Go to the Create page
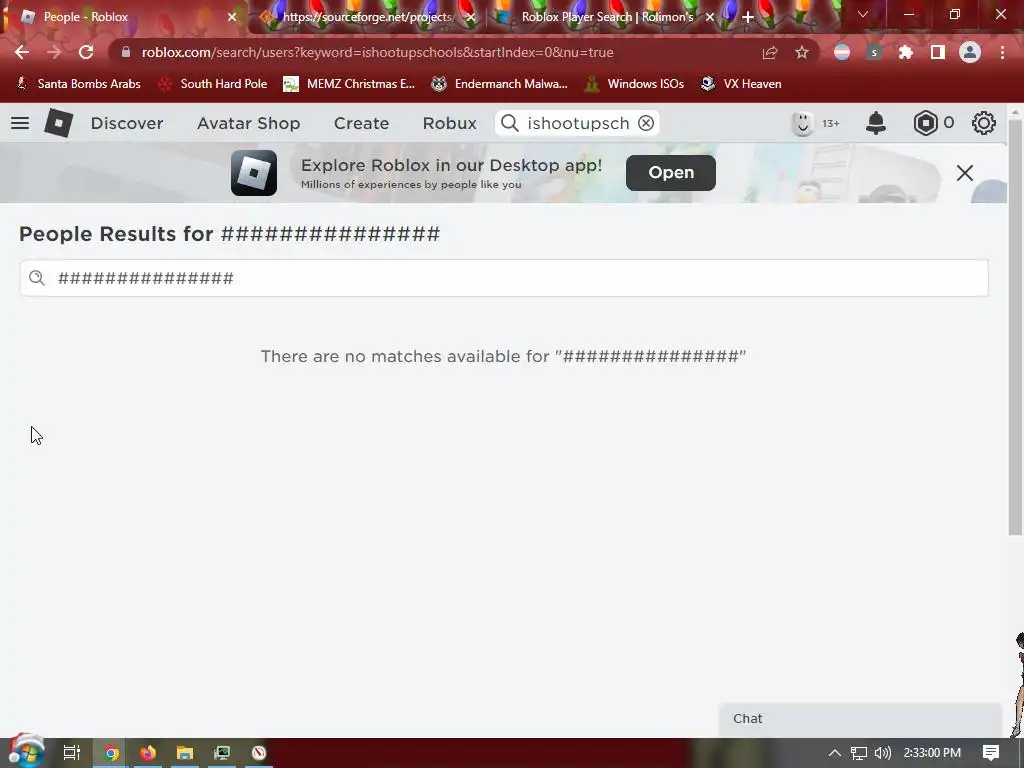The height and width of the screenshot is (768, 1024). click(361, 123)
